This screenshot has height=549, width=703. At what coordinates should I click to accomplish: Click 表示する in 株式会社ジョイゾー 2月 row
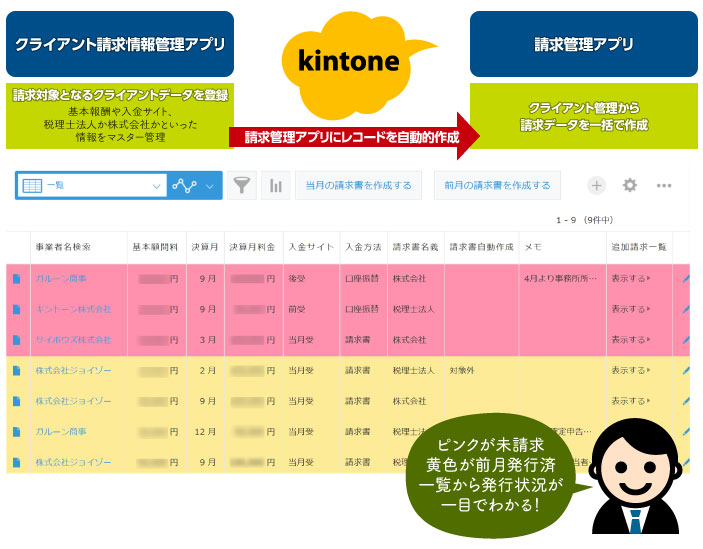point(630,370)
